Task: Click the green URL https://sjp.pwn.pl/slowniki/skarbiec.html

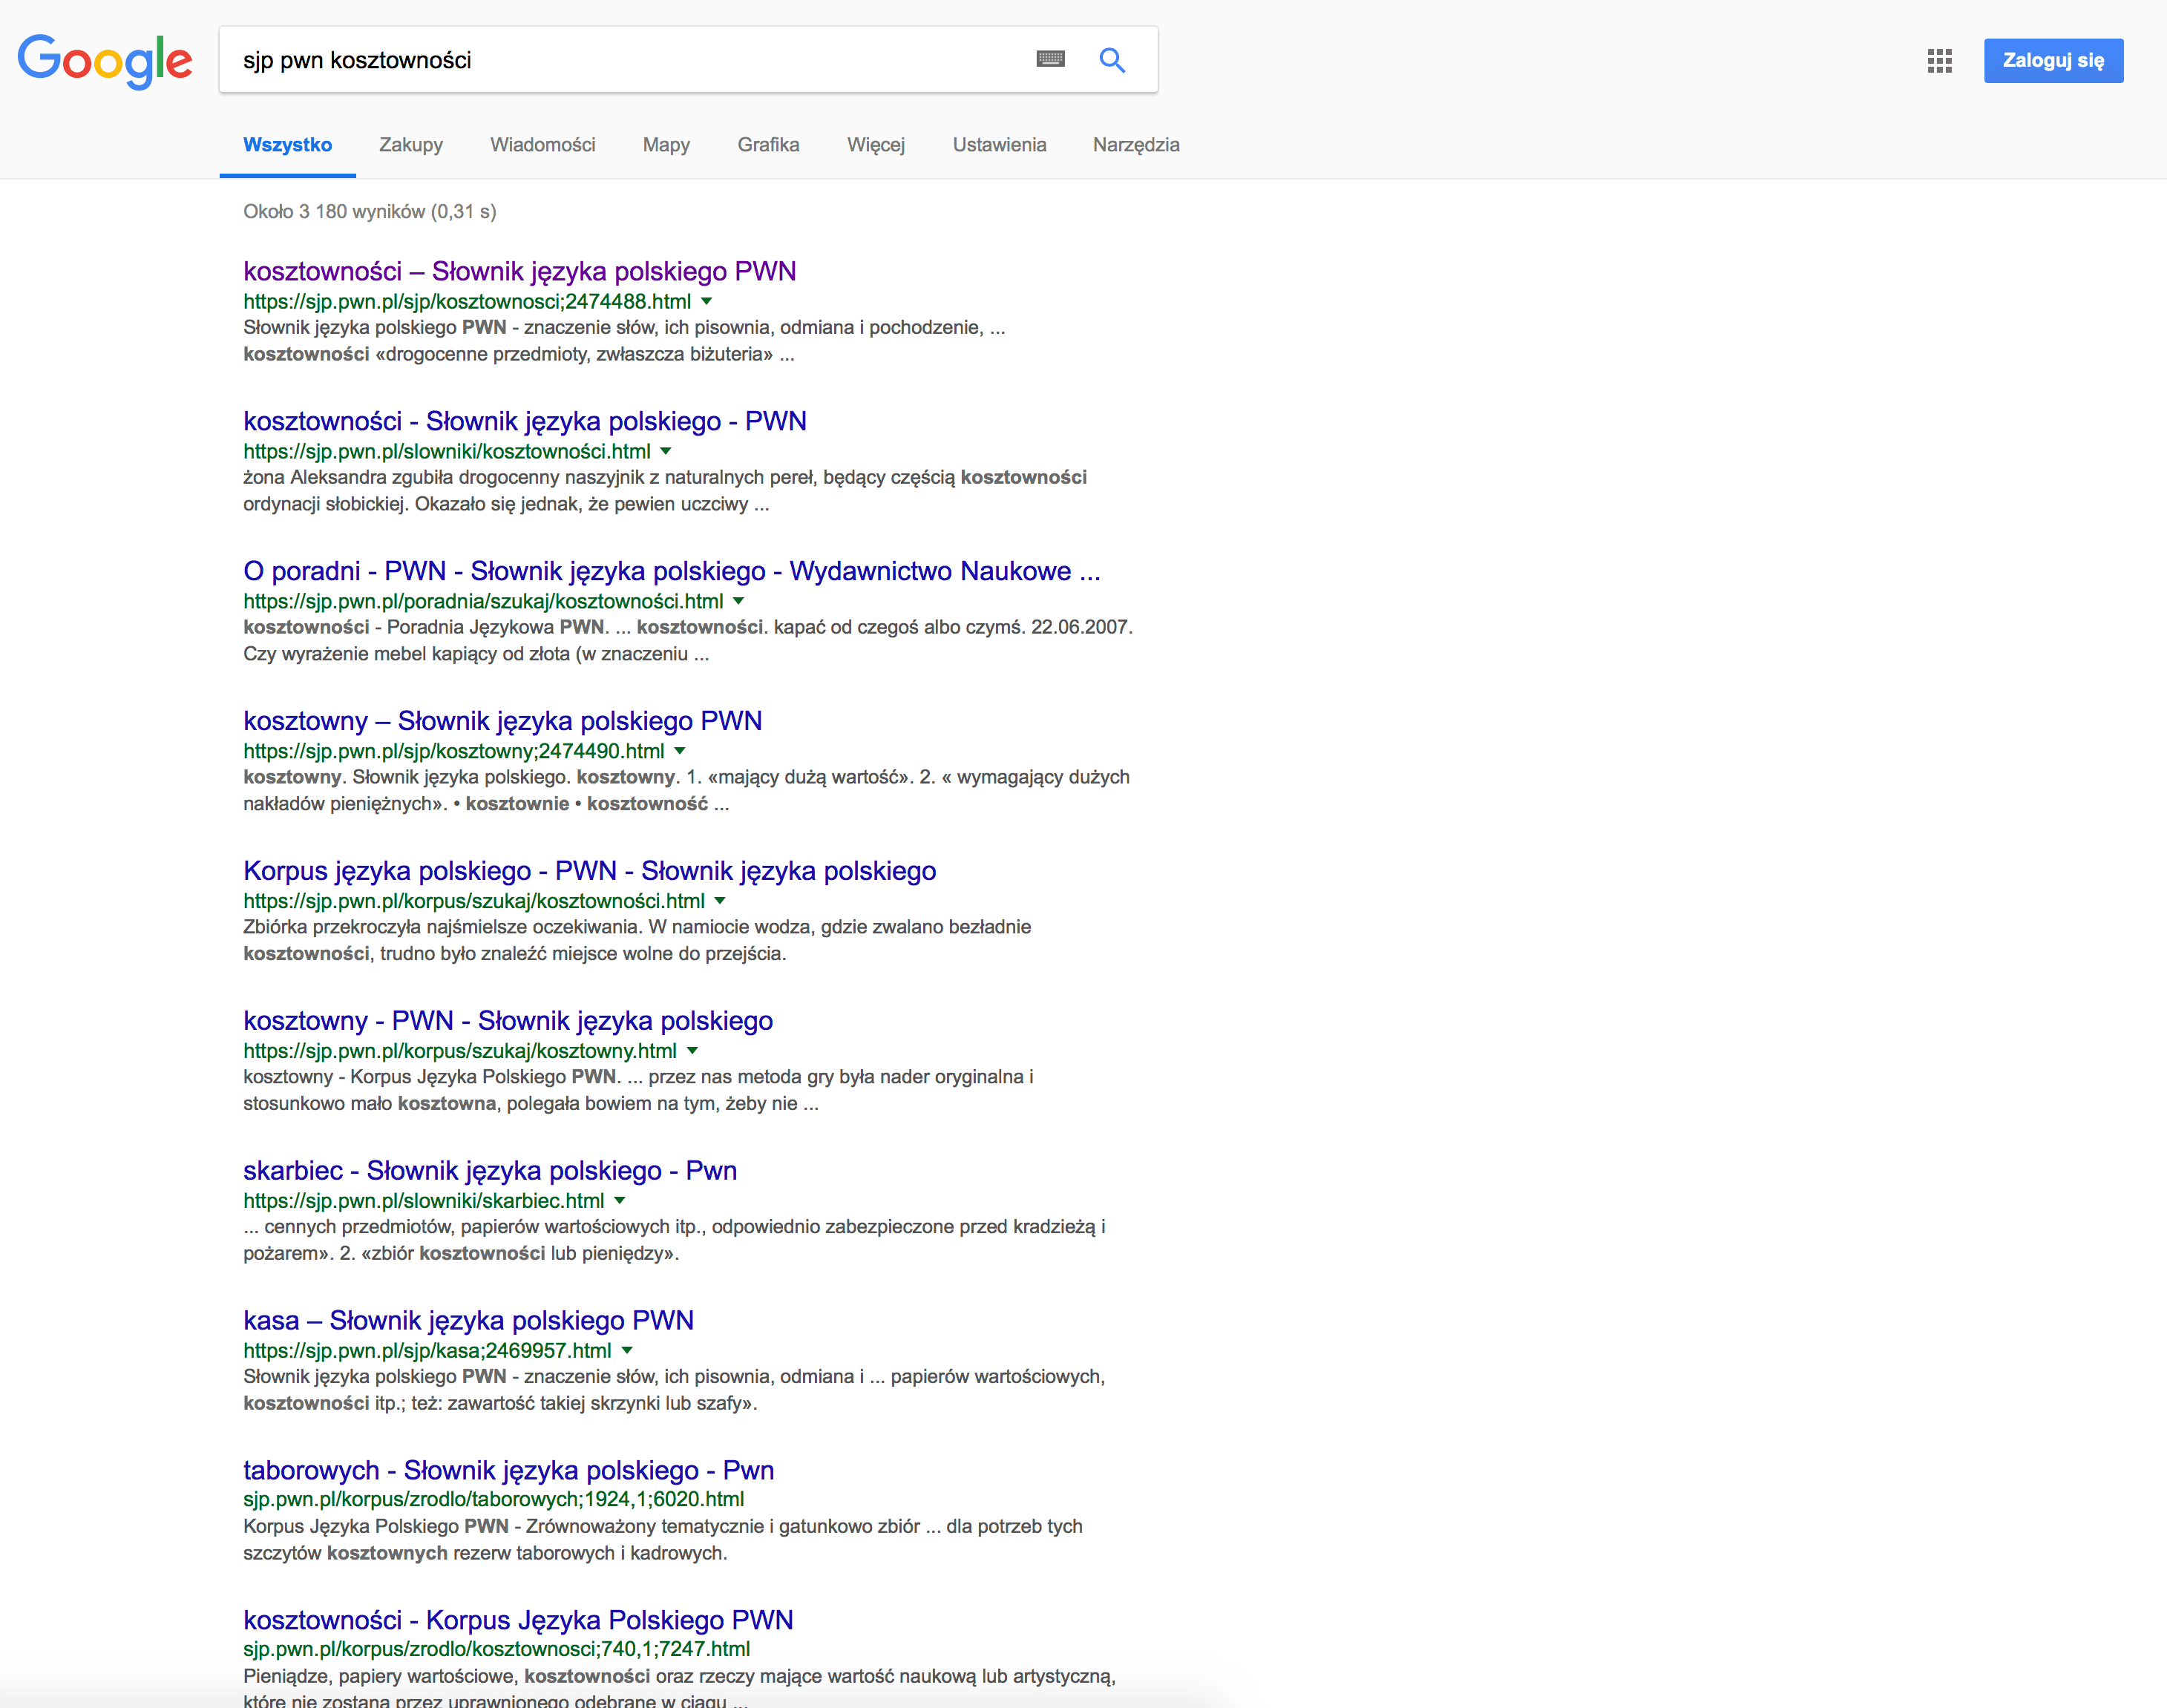Action: point(424,1201)
